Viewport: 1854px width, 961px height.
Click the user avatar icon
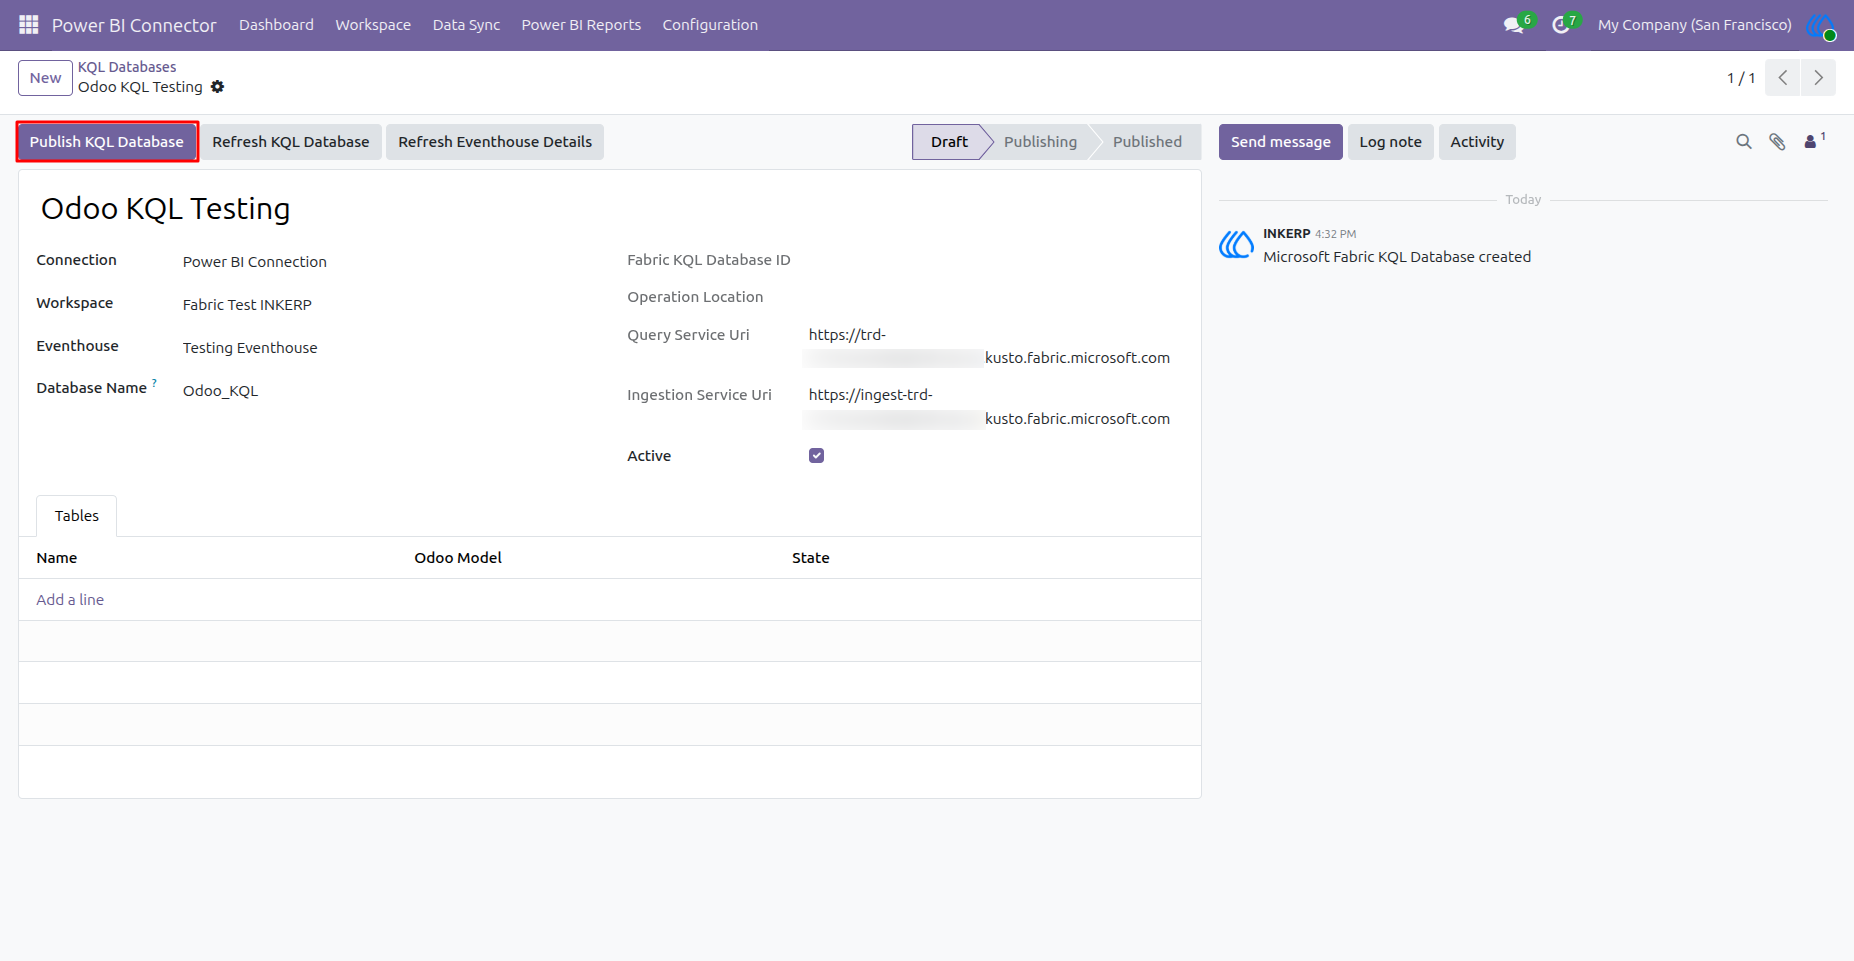click(x=1821, y=25)
